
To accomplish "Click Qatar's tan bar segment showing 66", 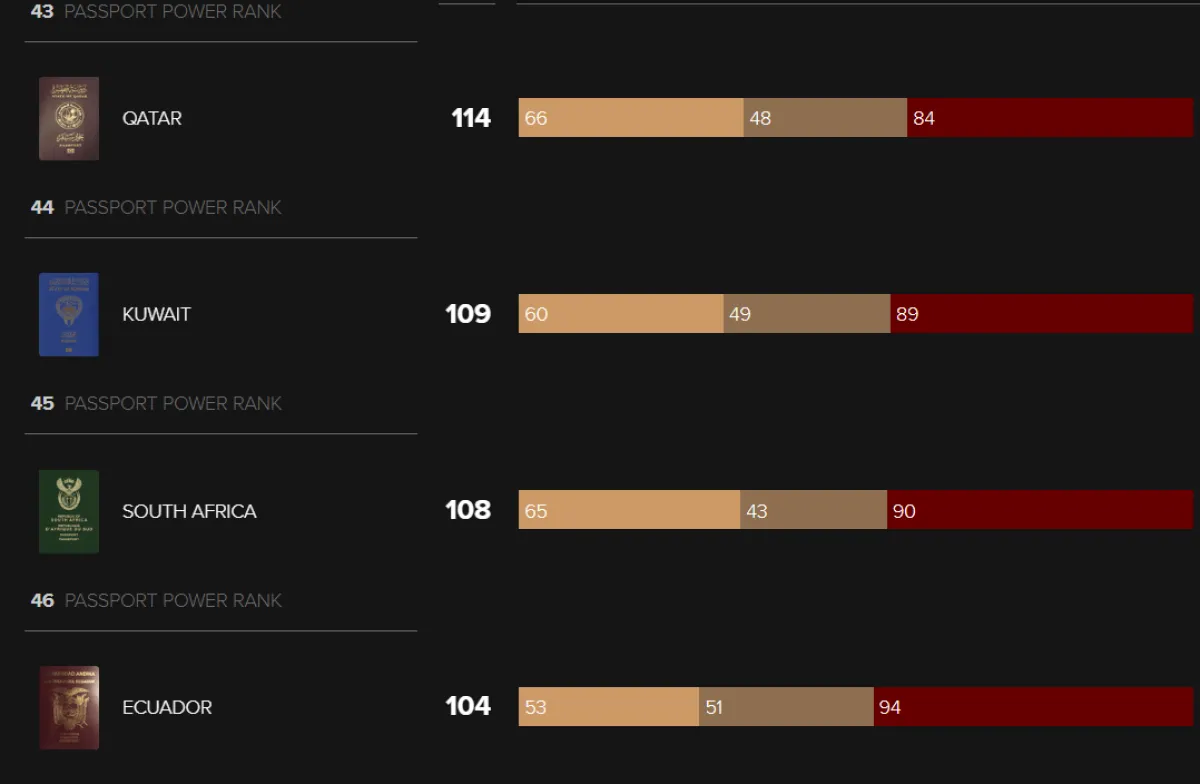I will click(631, 118).
